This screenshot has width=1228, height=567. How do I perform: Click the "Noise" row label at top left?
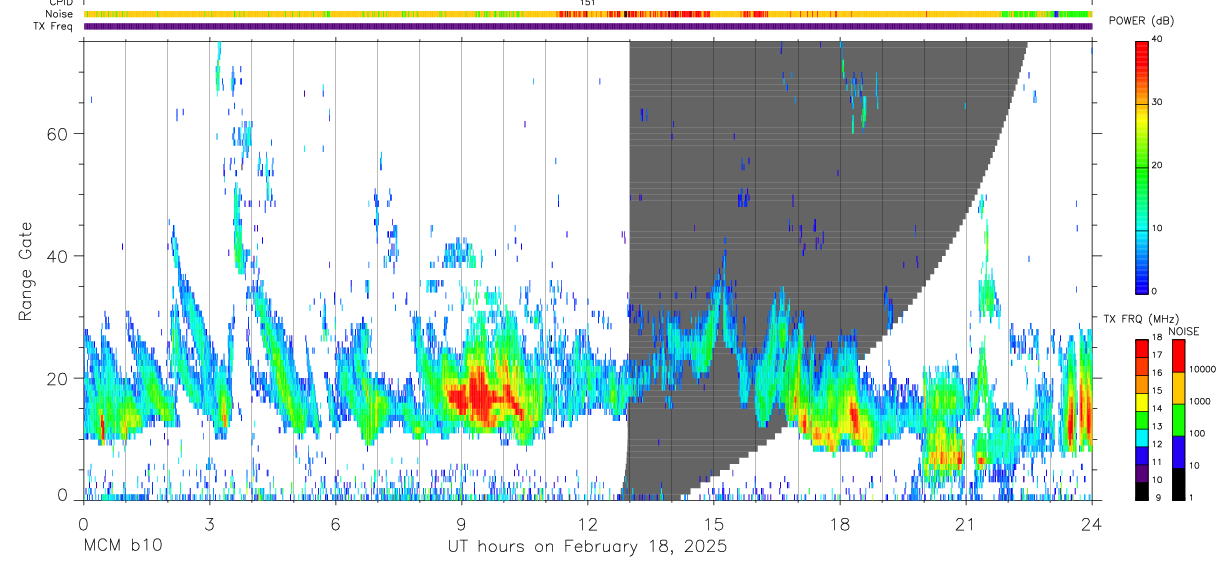[x=60, y=14]
